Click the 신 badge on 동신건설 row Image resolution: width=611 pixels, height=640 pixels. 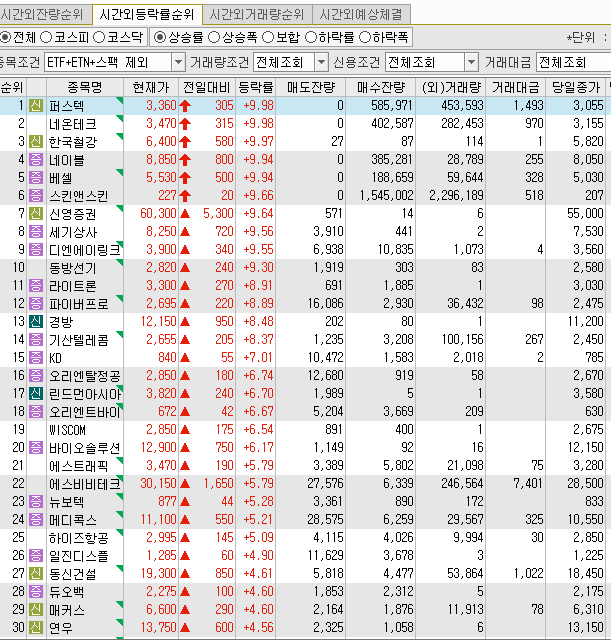(36, 573)
